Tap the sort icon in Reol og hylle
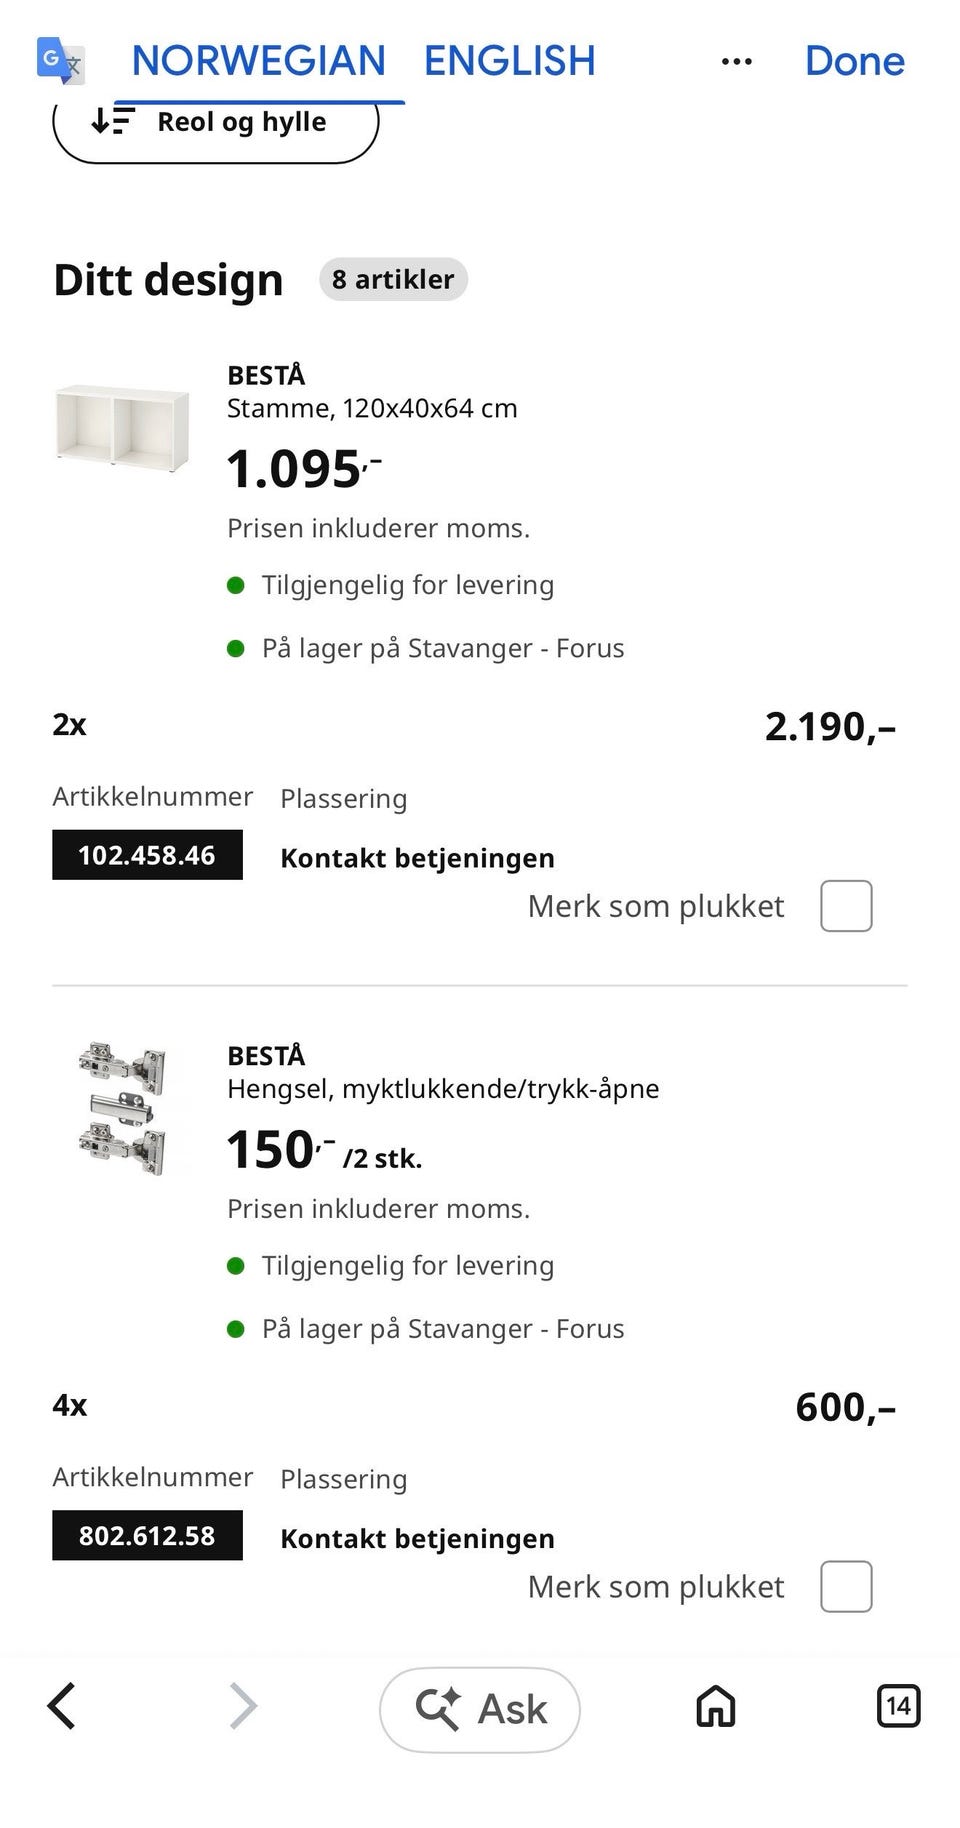 (x=112, y=121)
